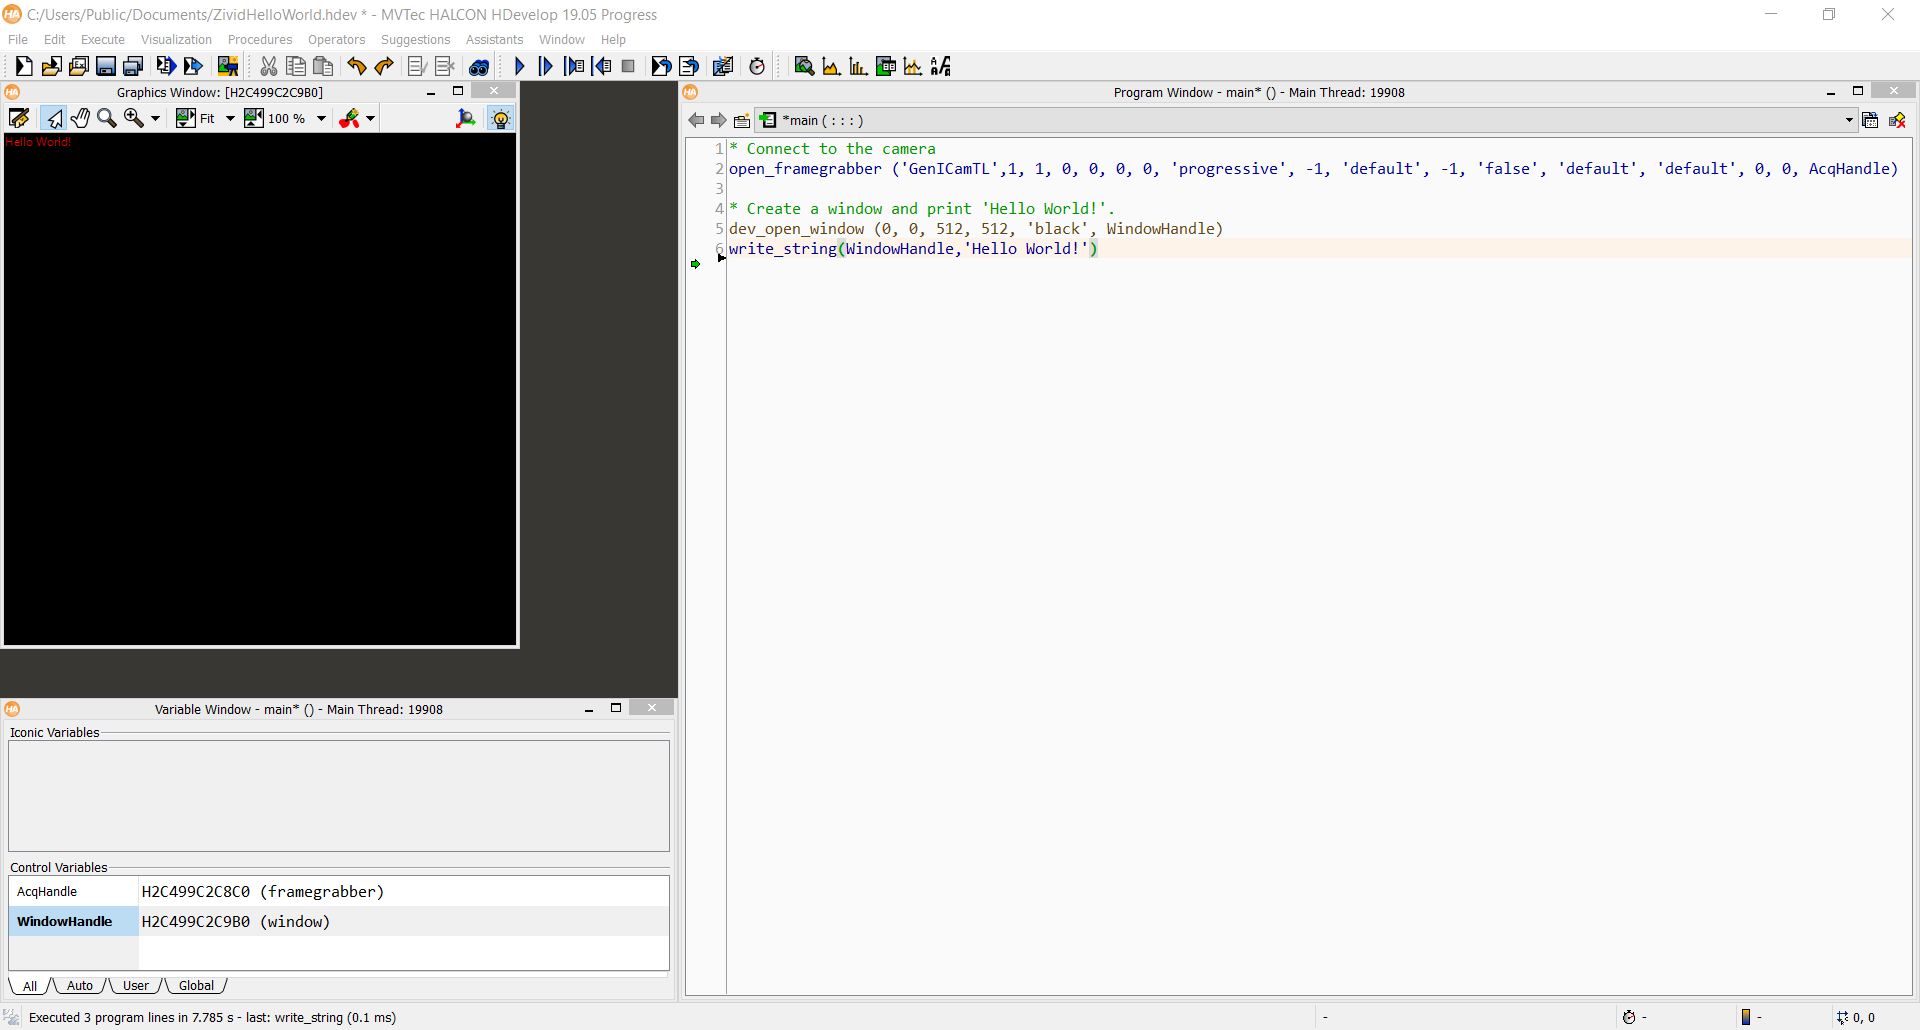Click the stopwatch profiler icon
1920x1030 pixels.
pyautogui.click(x=757, y=66)
